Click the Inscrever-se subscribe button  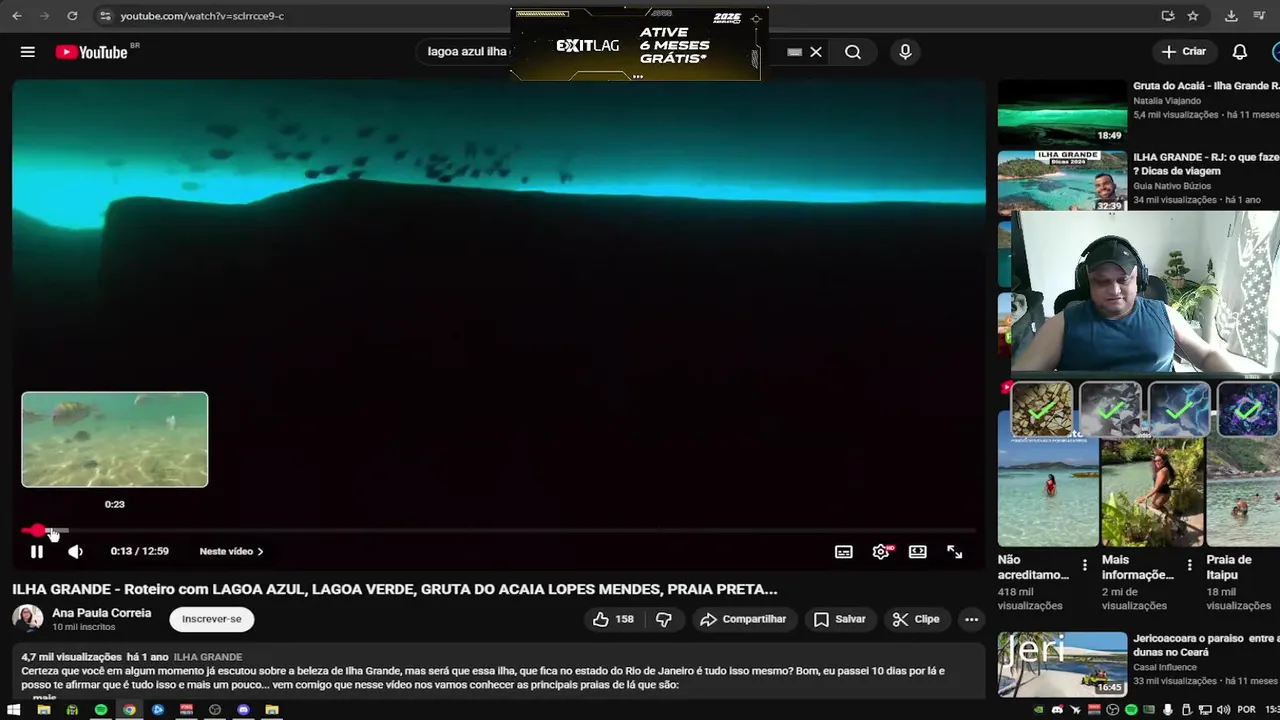point(212,619)
